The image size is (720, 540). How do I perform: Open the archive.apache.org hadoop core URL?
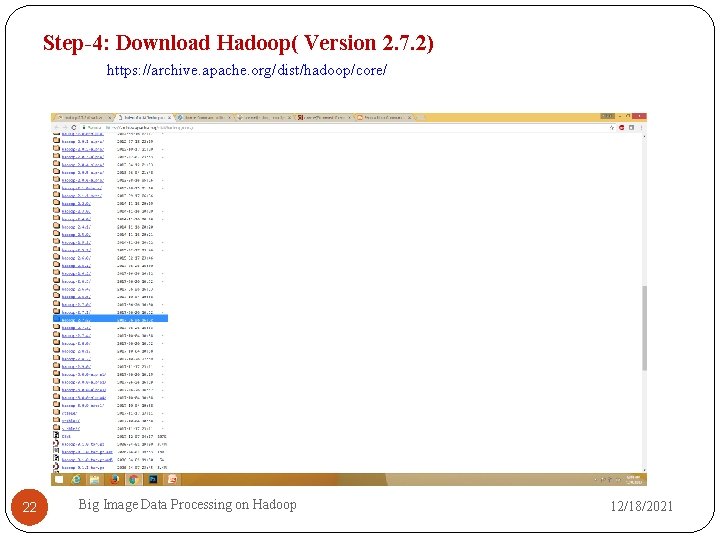[x=247, y=70]
